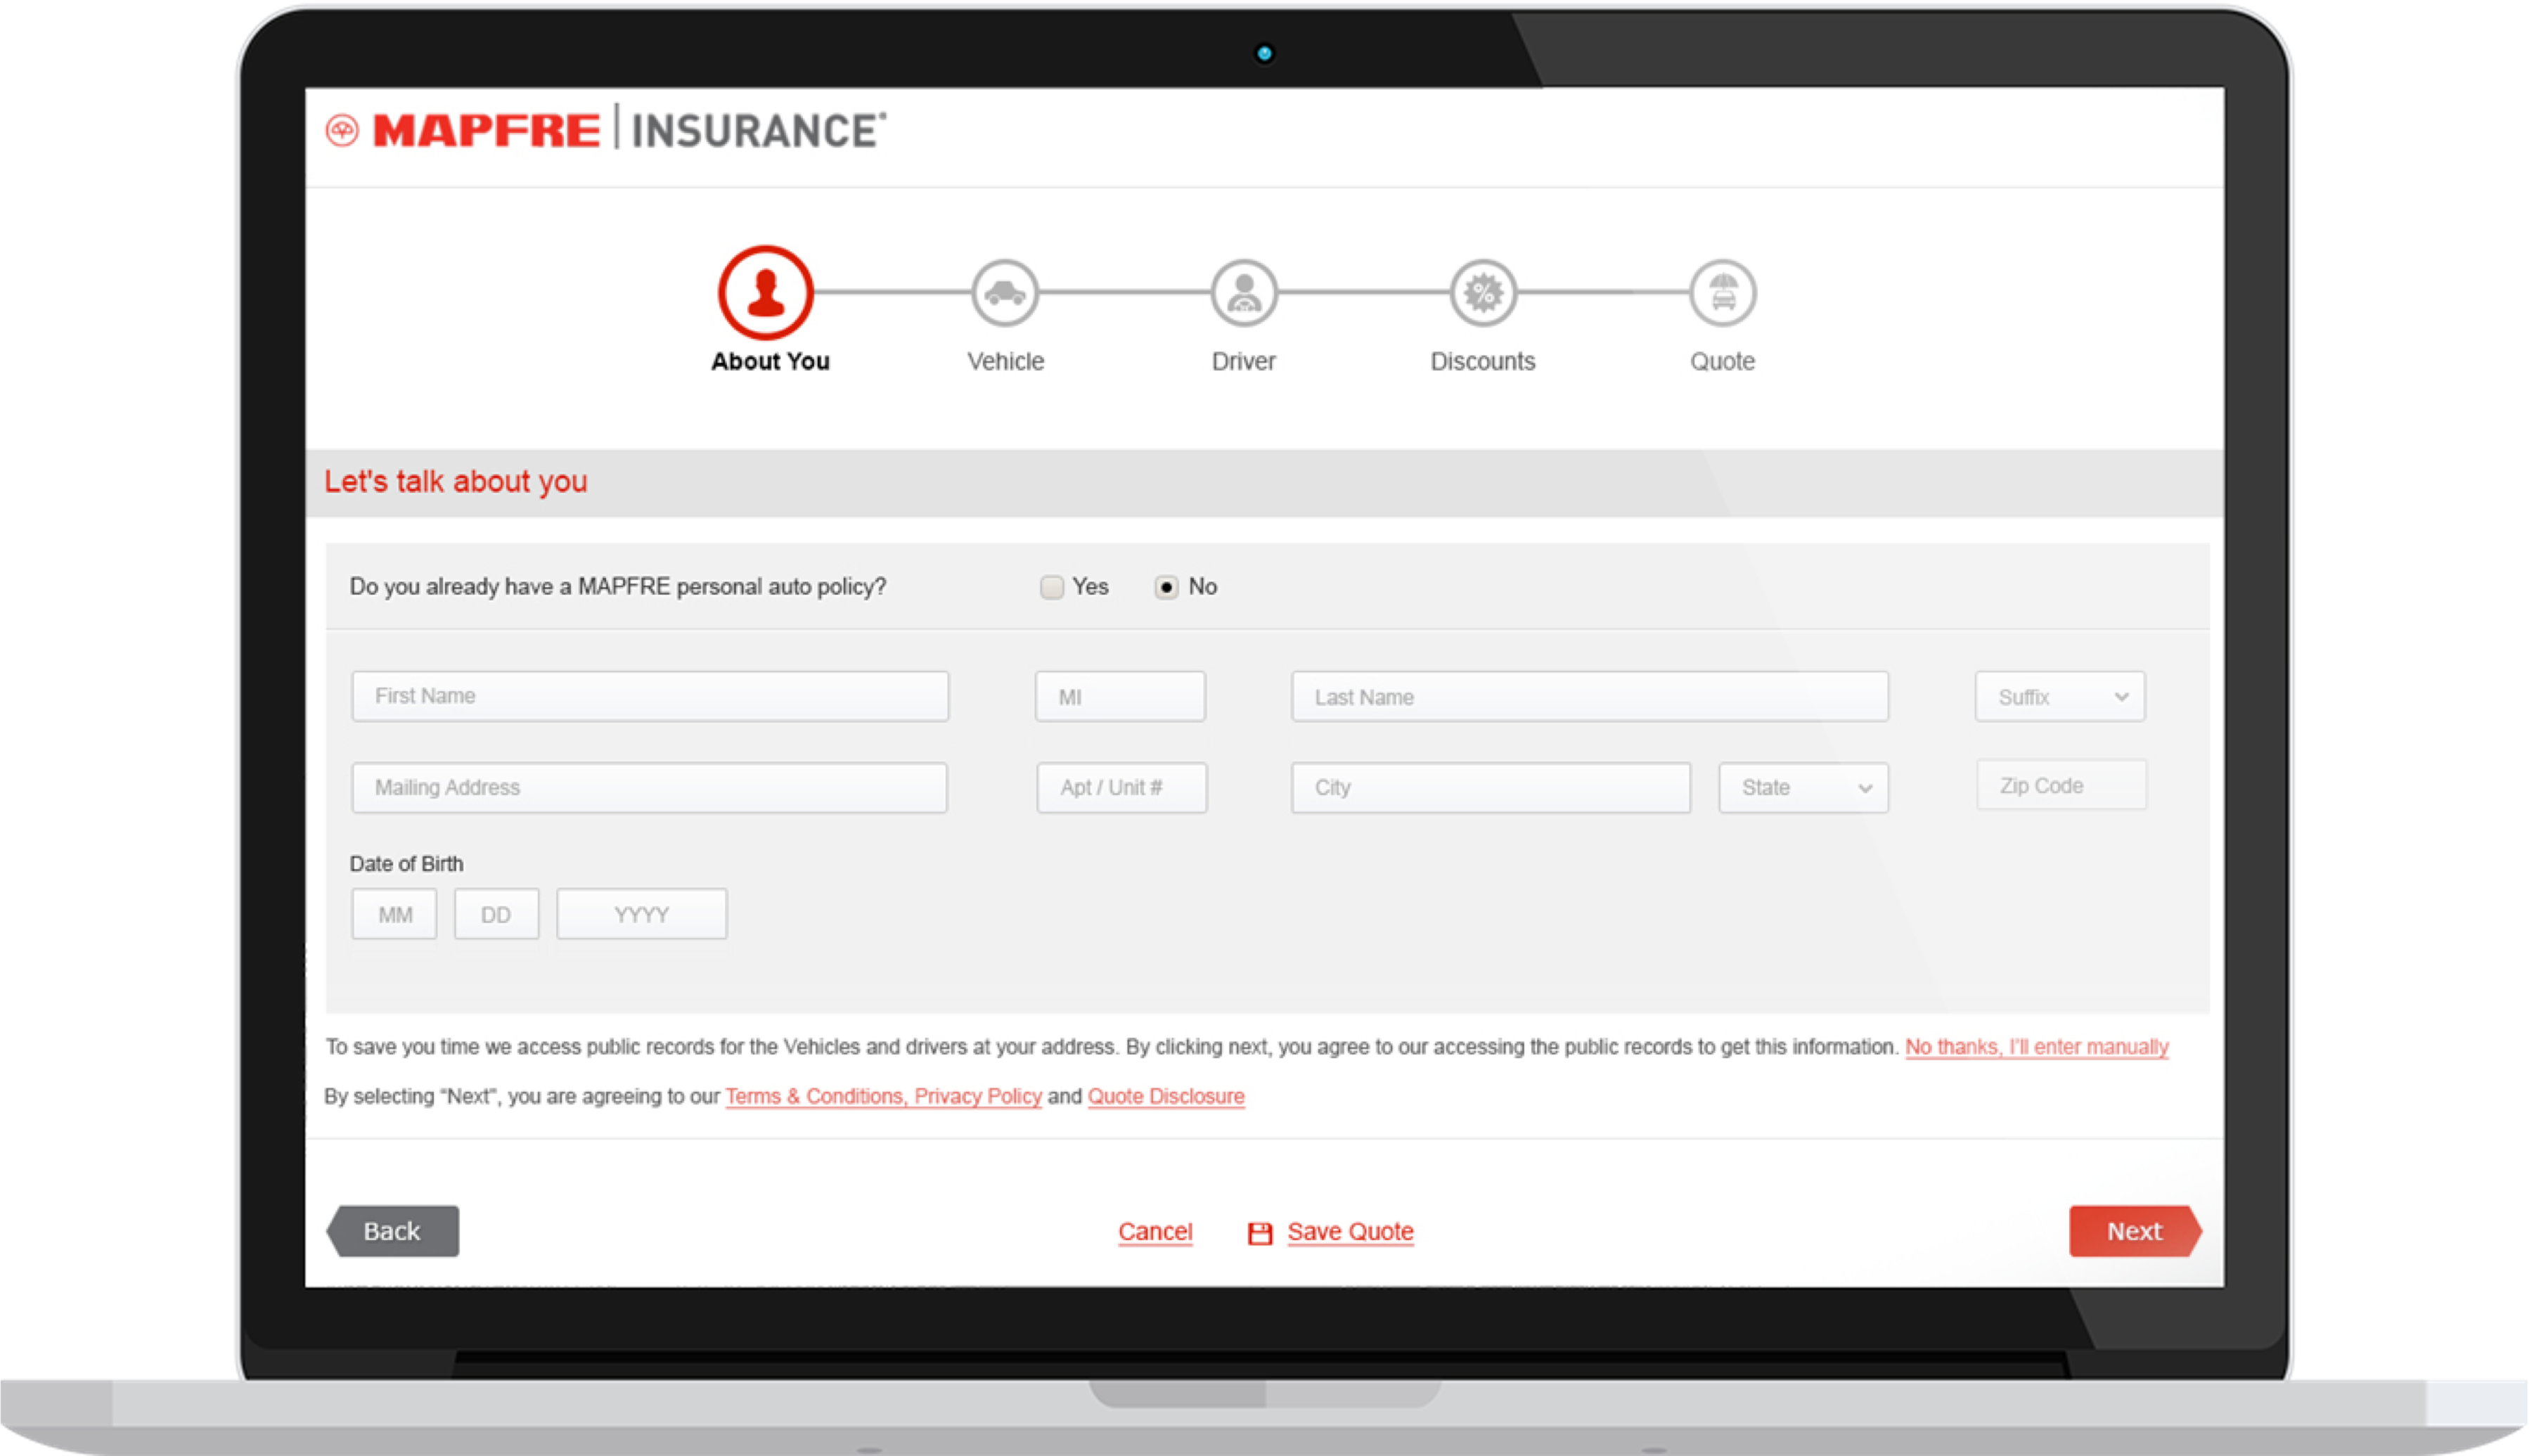Click the Cancel link
The image size is (2529, 1456).
pos(1155,1232)
